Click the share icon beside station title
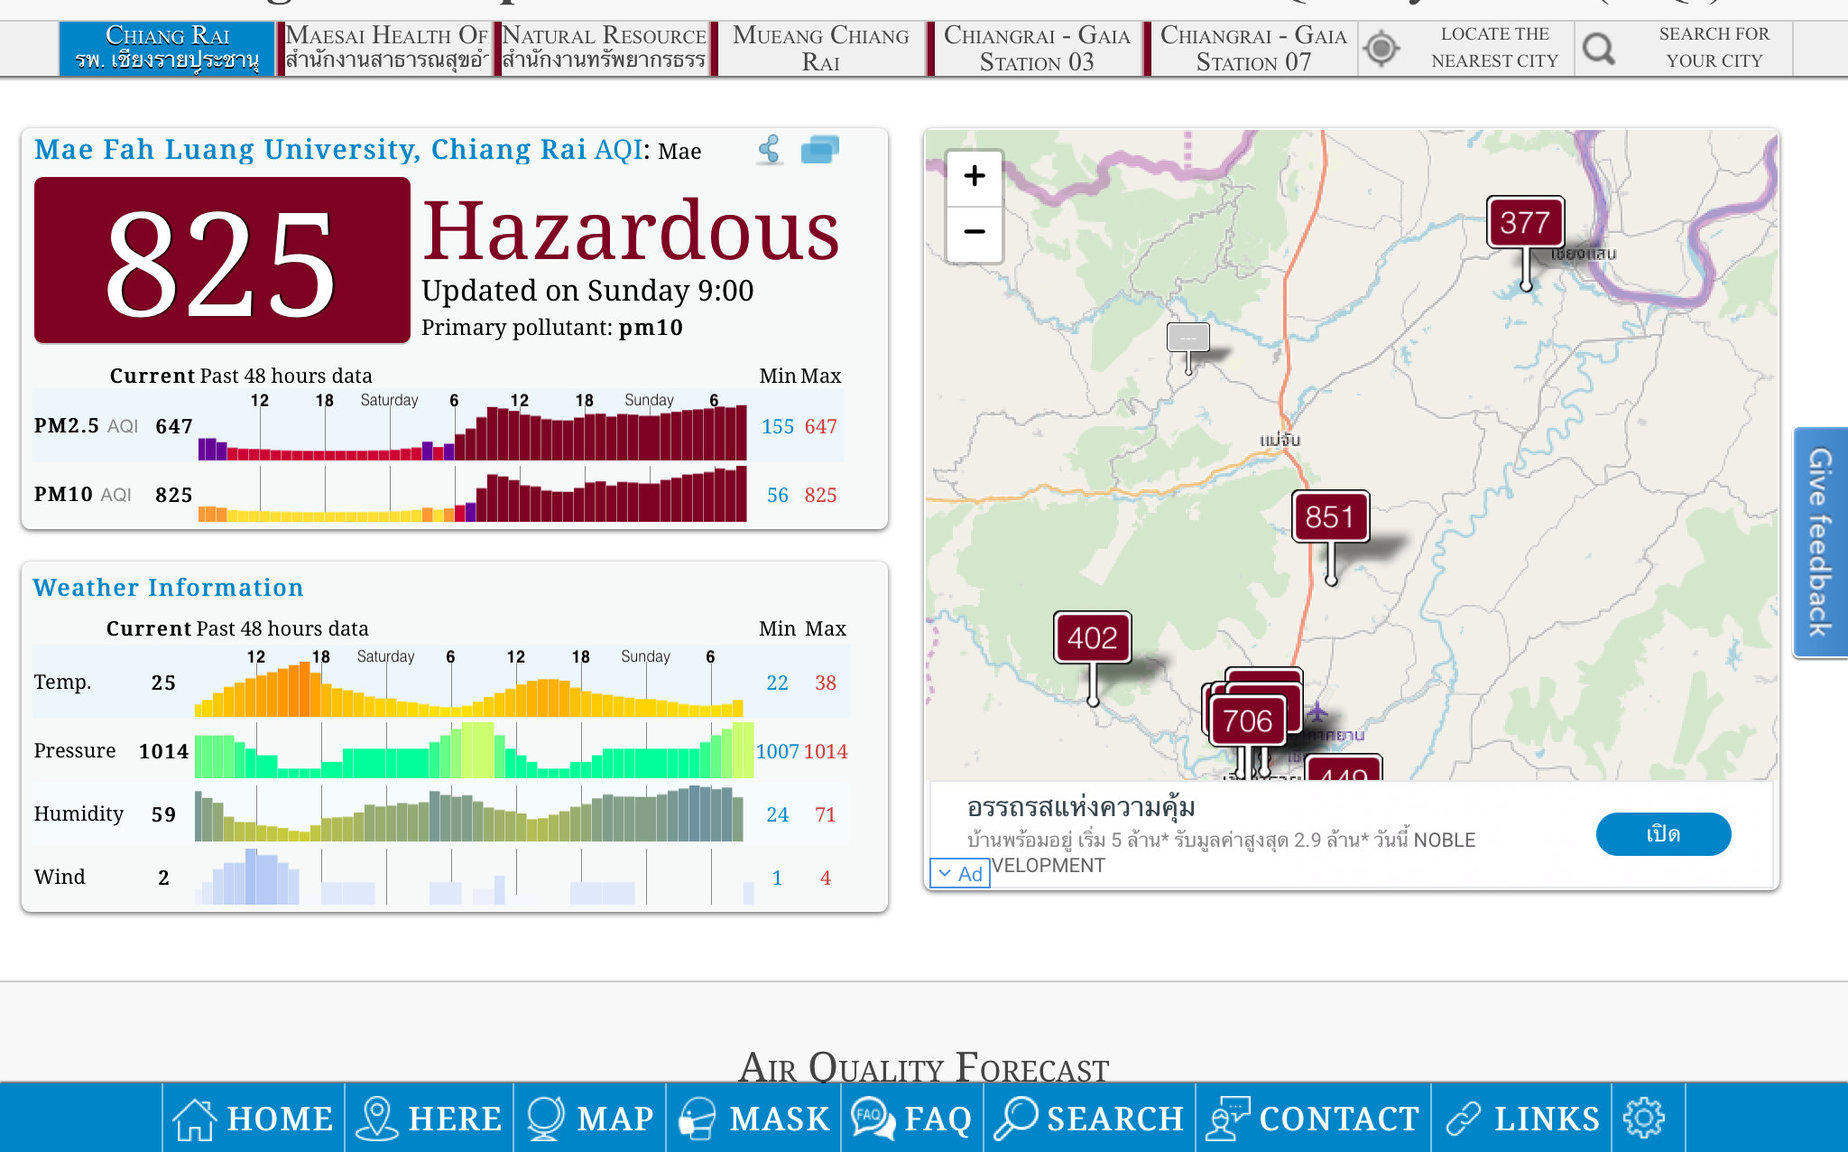 click(769, 150)
